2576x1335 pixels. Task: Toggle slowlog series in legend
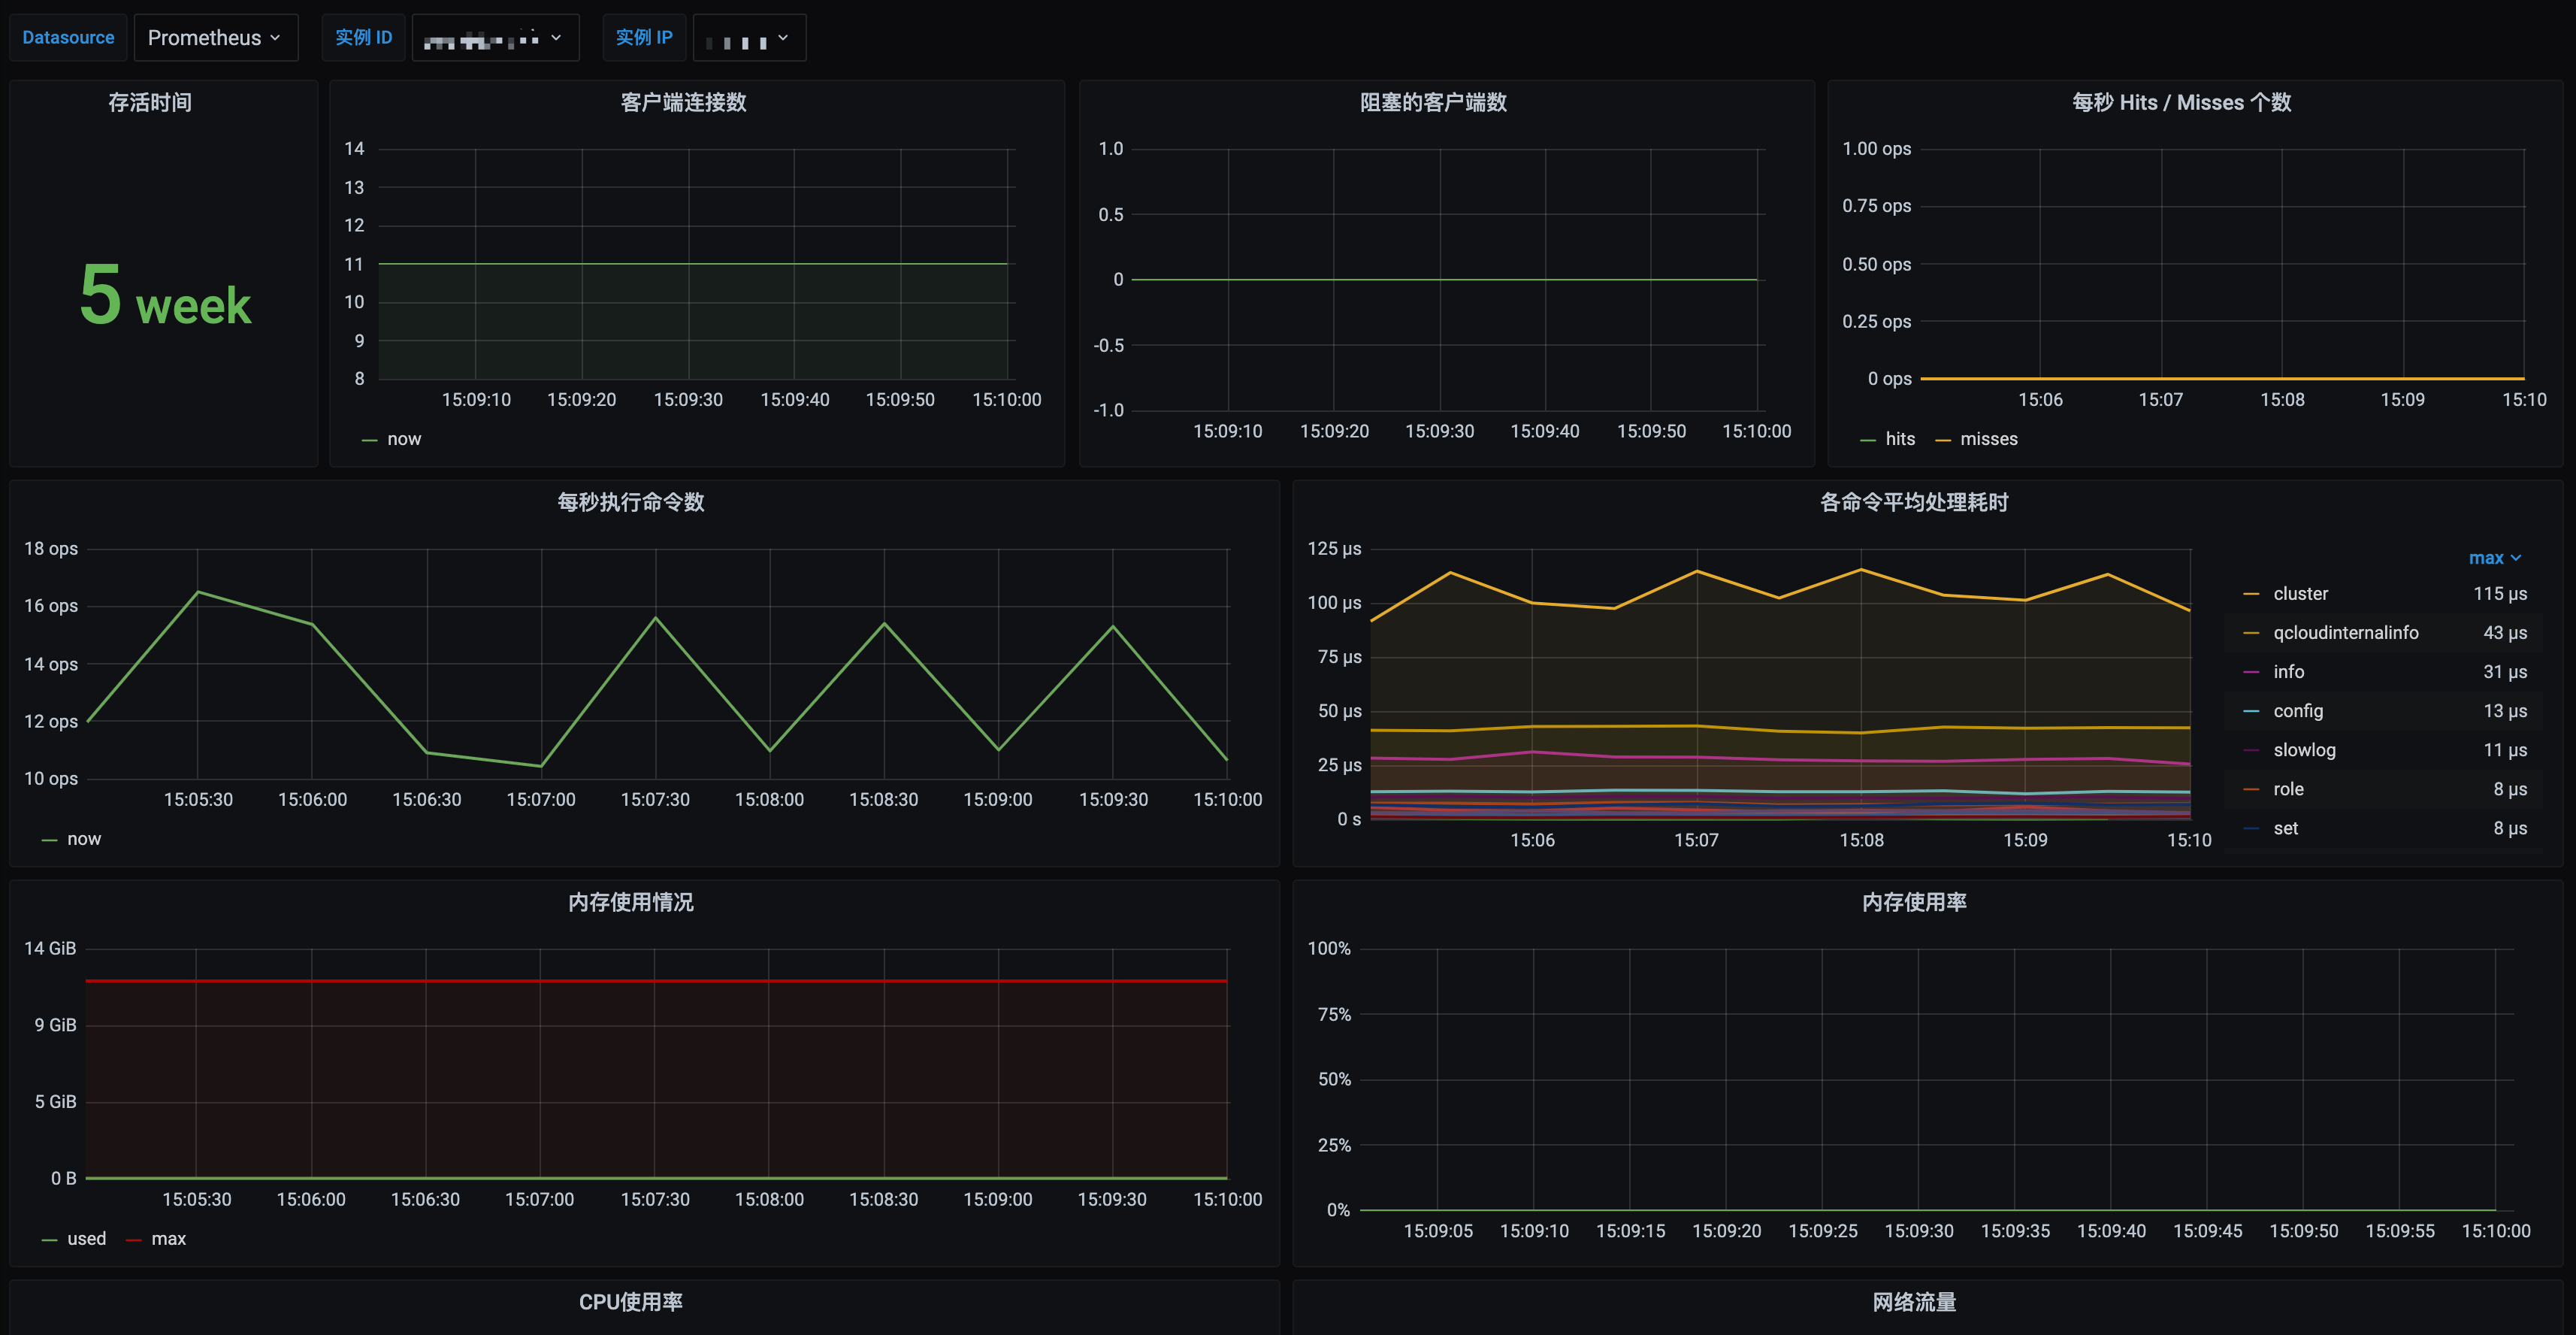(2304, 750)
